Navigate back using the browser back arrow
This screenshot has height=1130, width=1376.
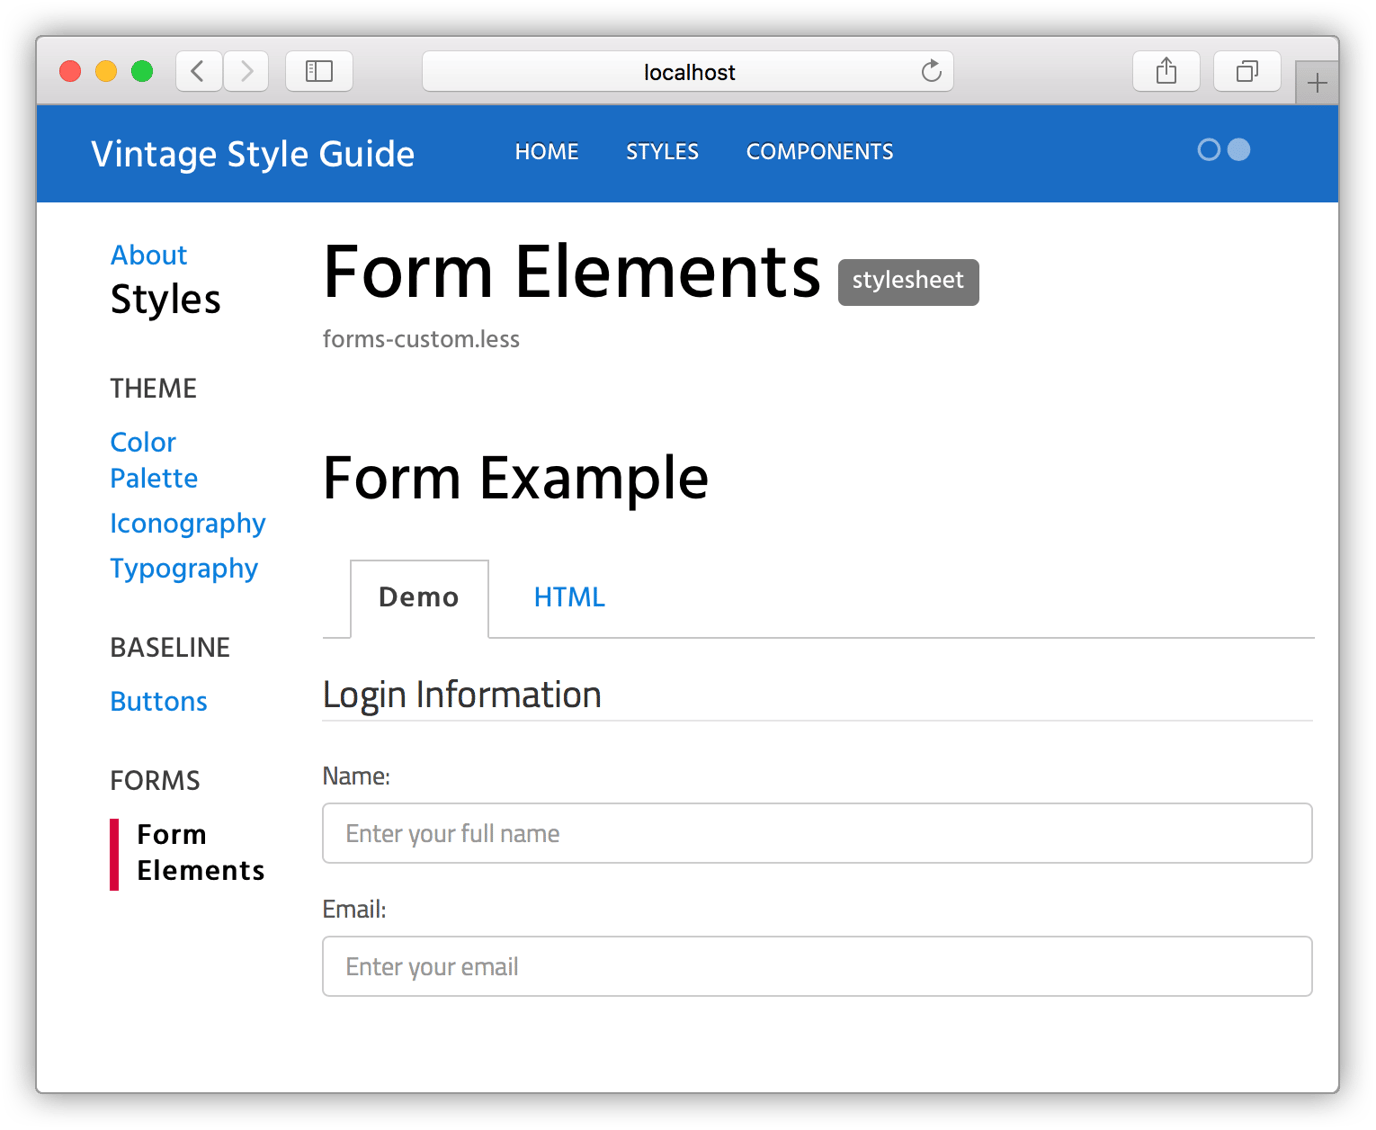tap(198, 71)
